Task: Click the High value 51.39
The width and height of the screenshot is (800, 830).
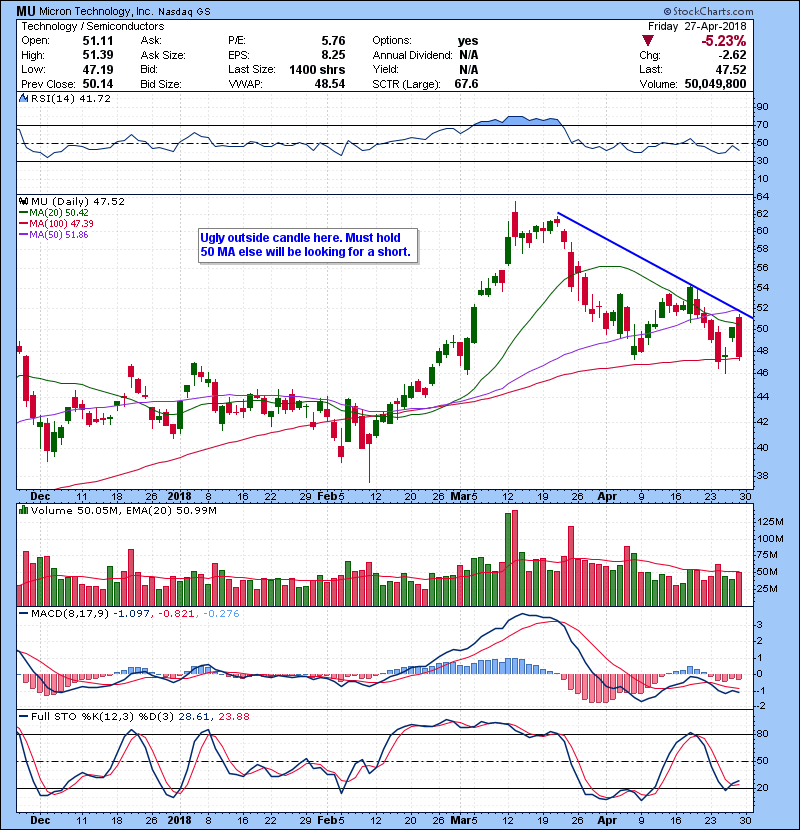Action: [x=97, y=55]
